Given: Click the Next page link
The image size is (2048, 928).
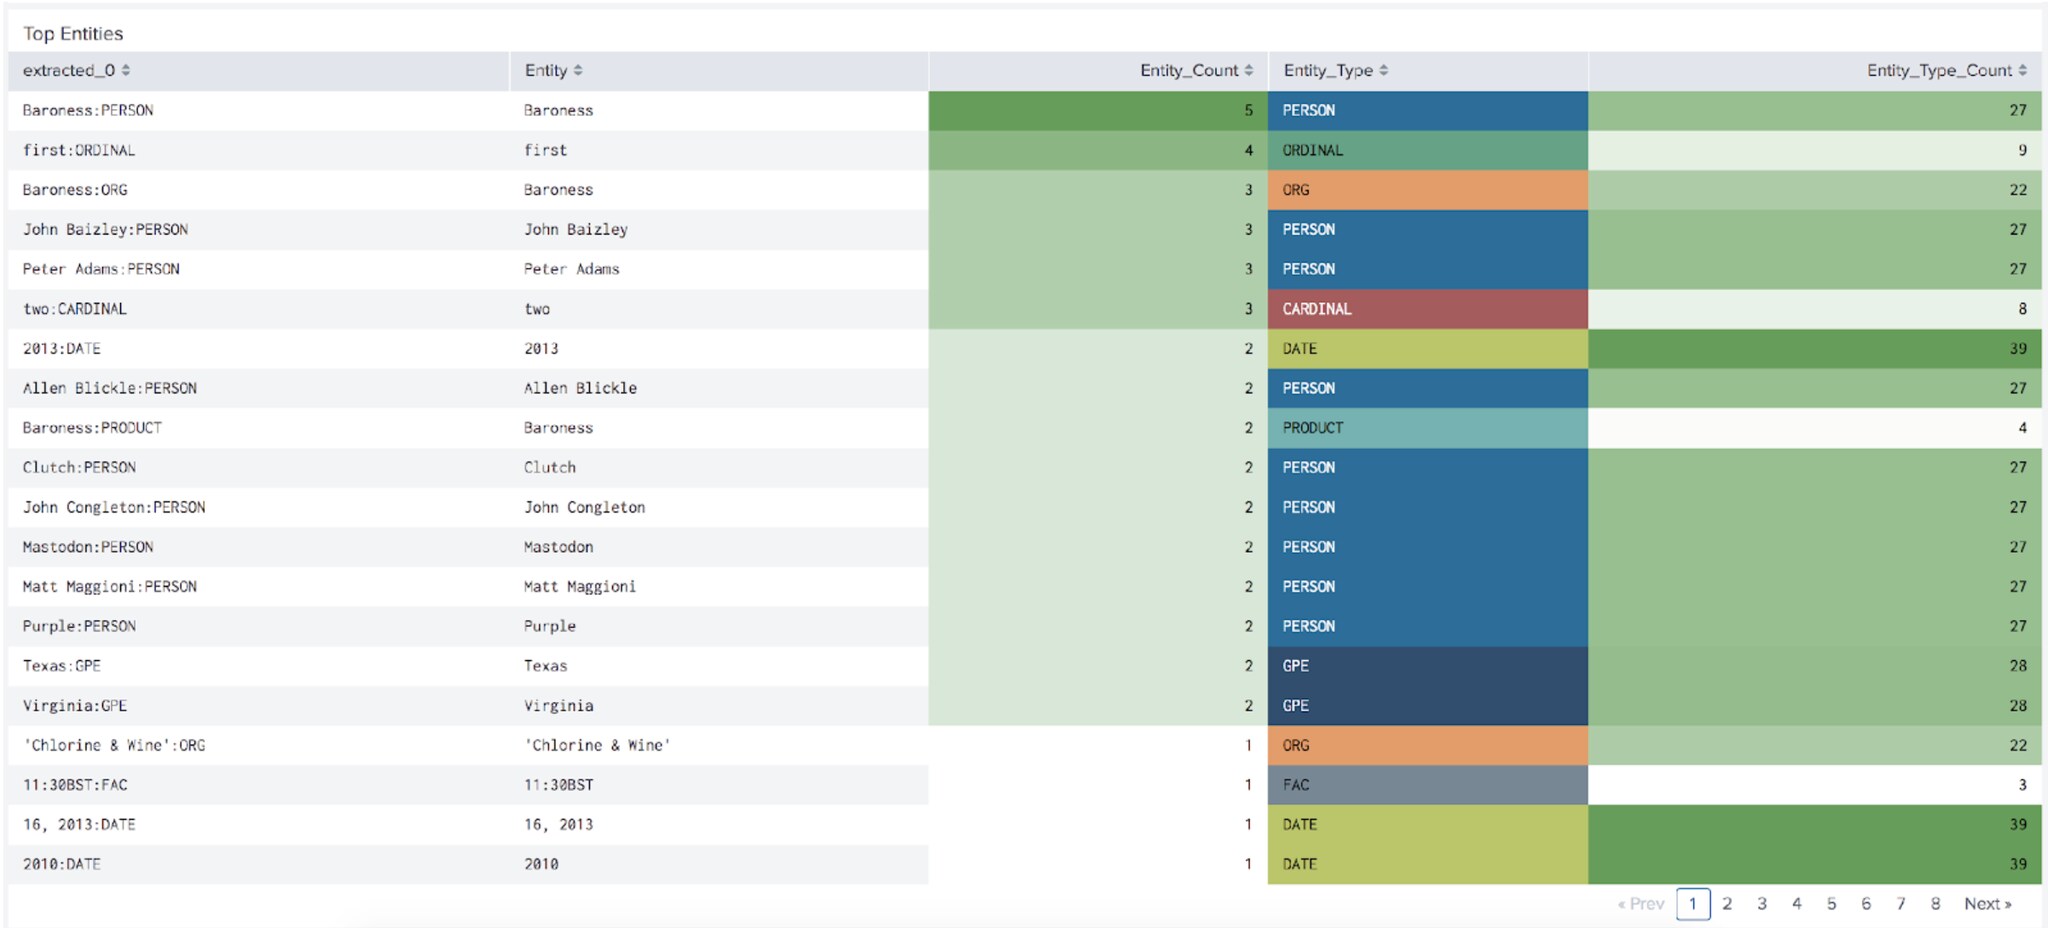Looking at the screenshot, I should [1987, 904].
